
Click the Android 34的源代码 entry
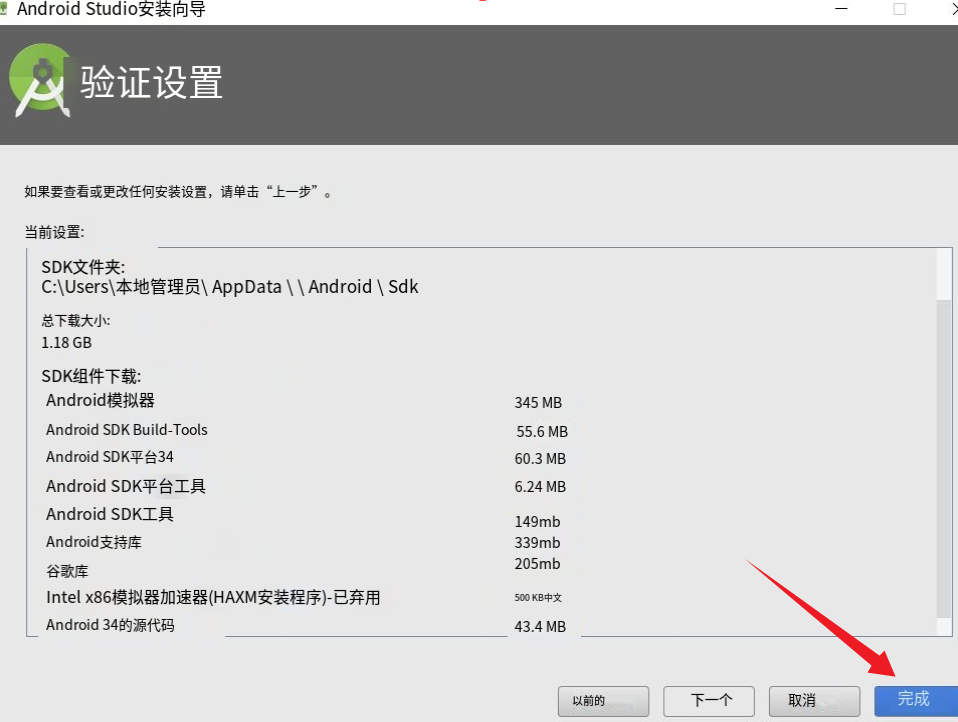click(x=110, y=625)
